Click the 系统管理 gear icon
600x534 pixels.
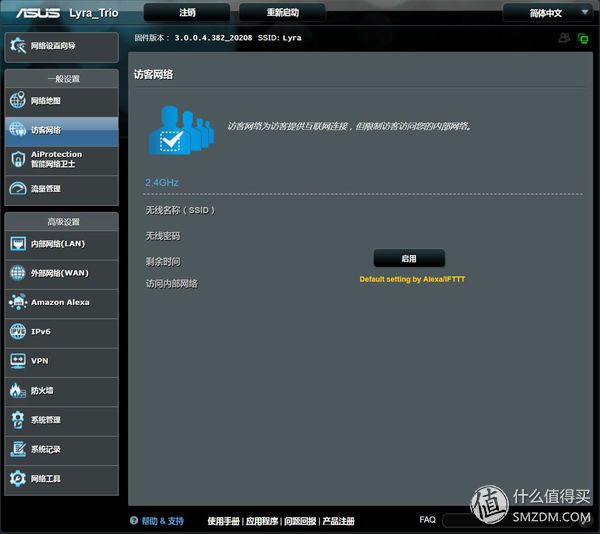pyautogui.click(x=18, y=420)
